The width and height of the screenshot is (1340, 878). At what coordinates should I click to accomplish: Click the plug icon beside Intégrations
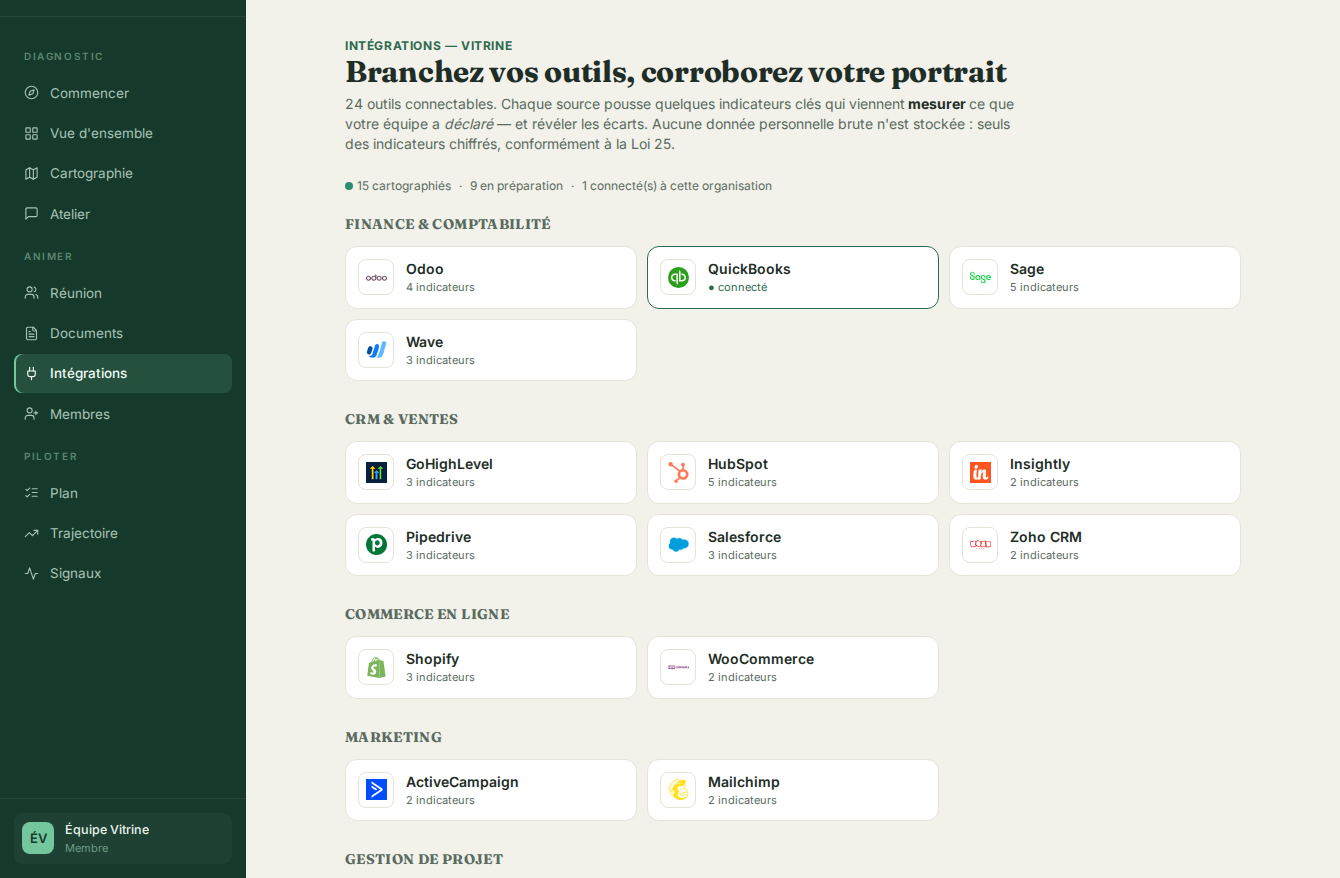click(32, 373)
